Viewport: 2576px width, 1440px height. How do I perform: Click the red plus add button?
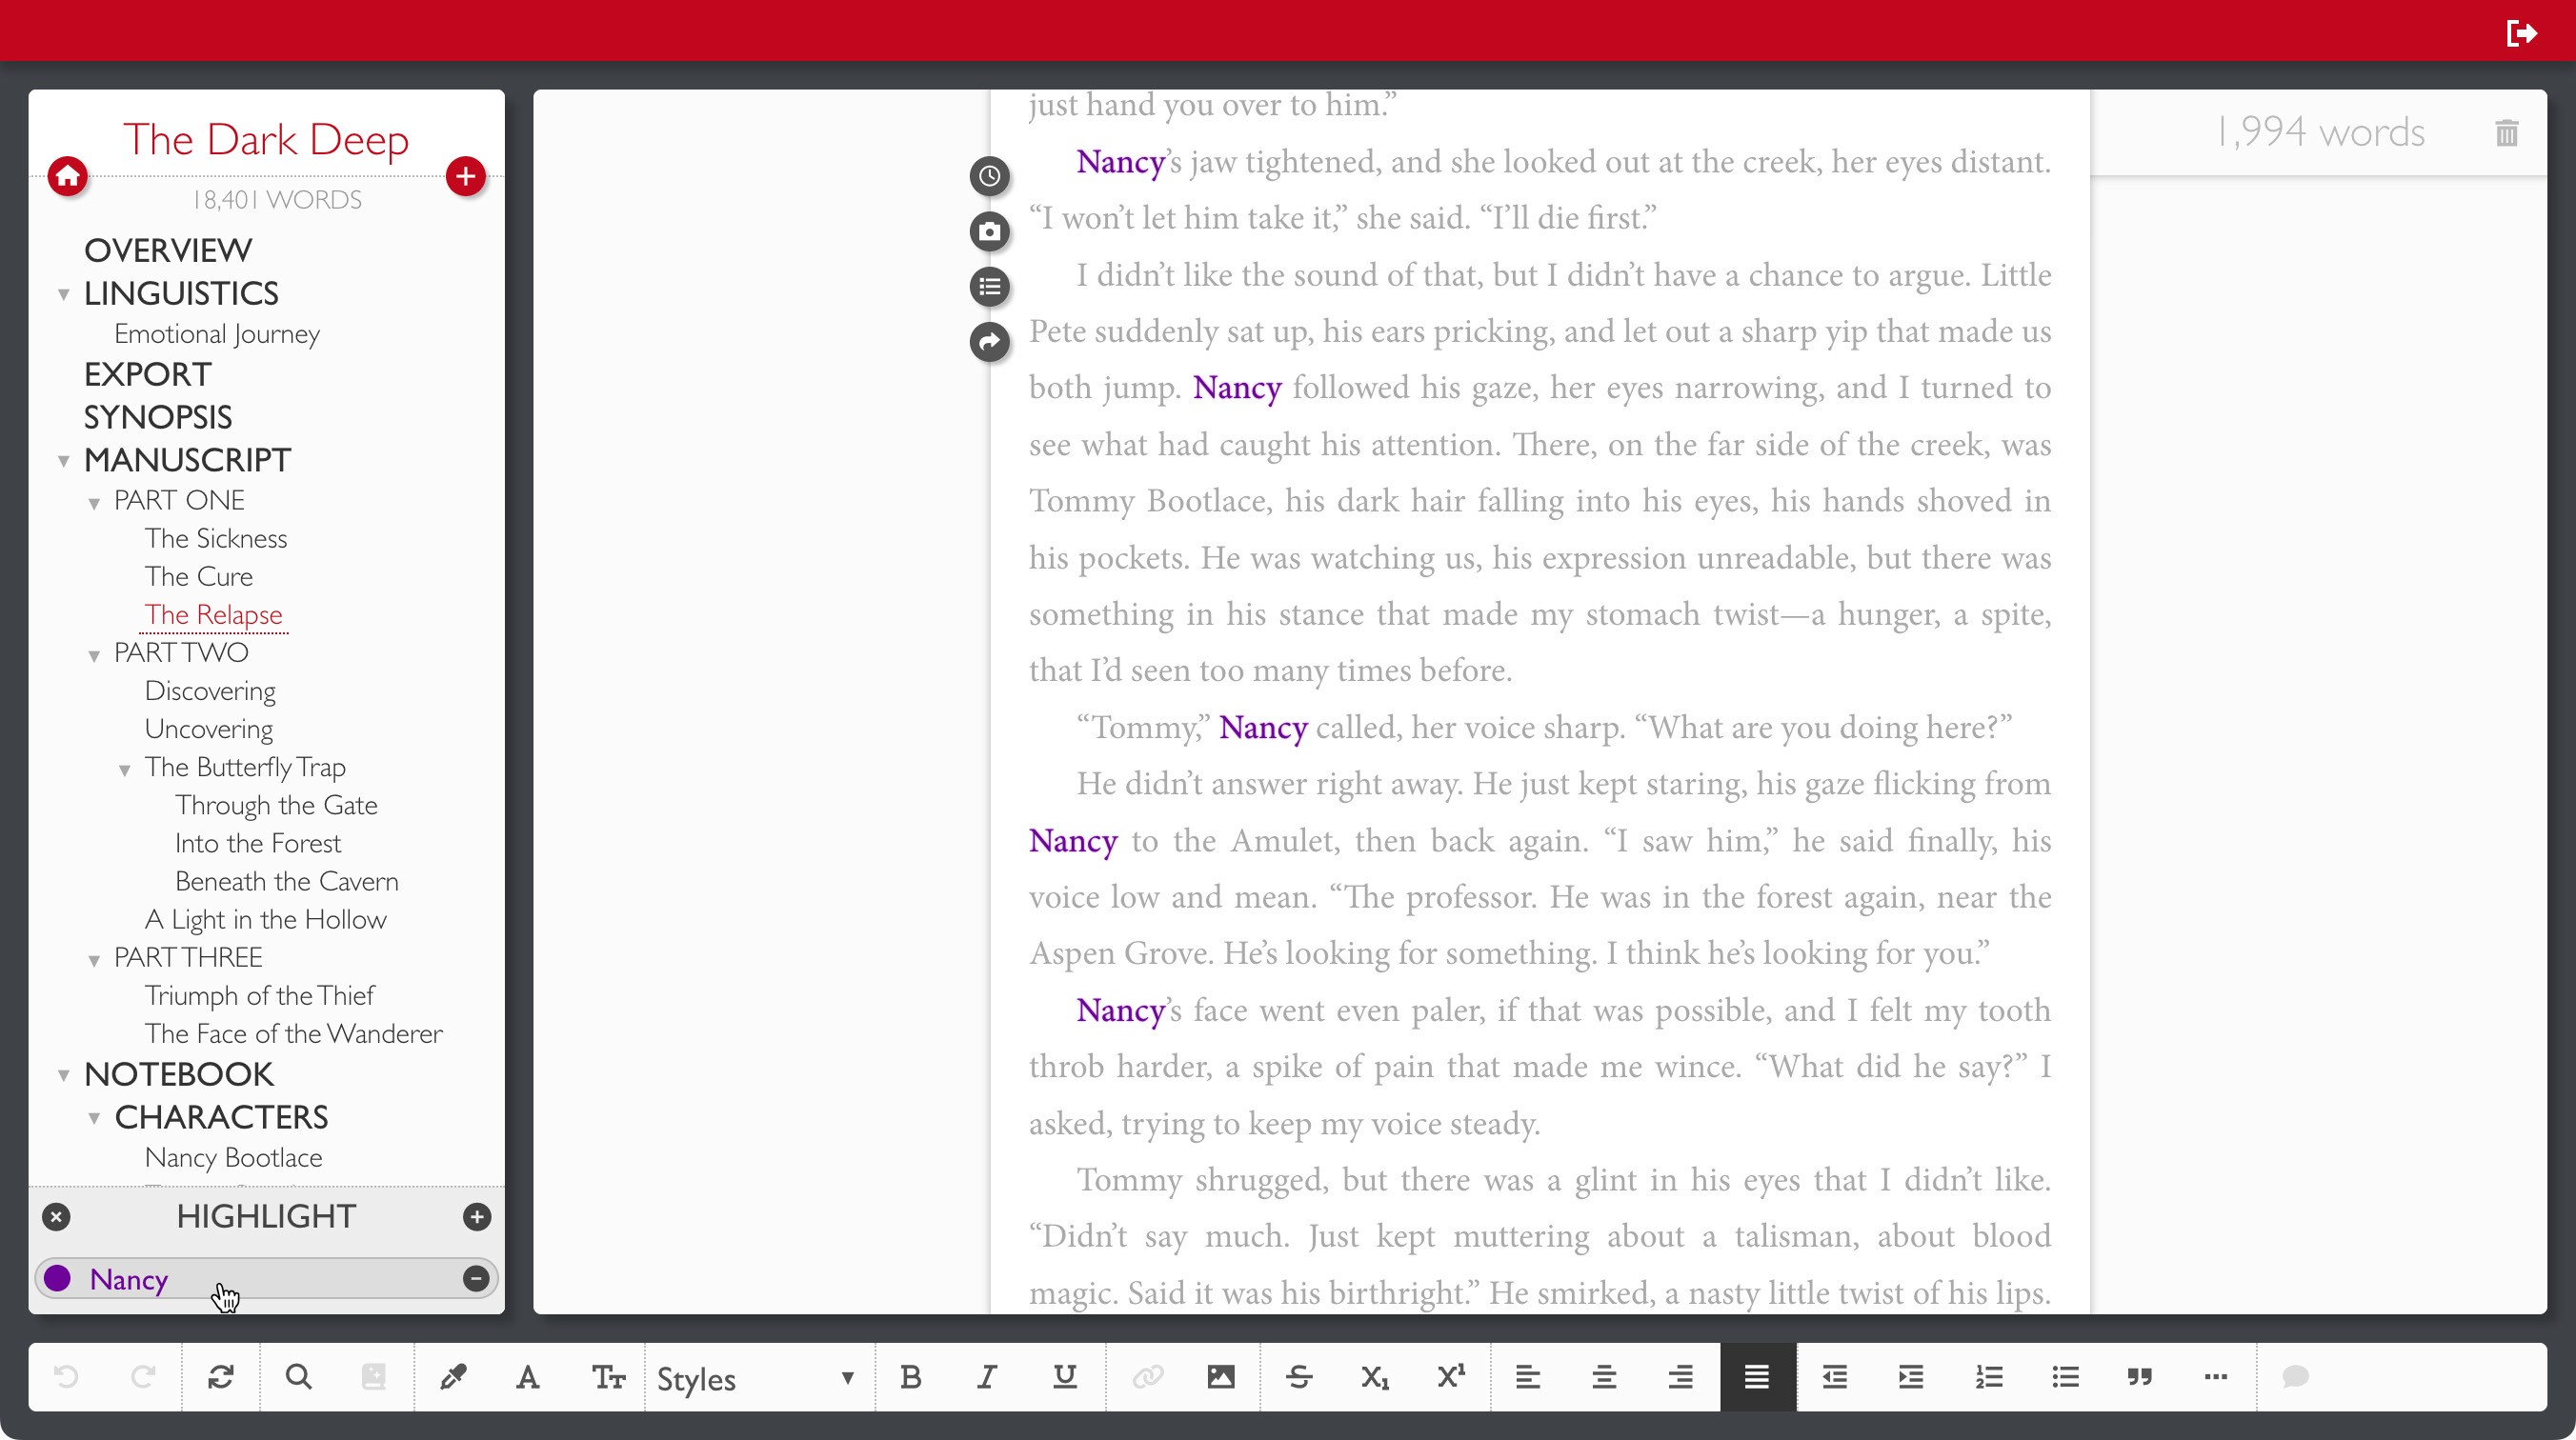(465, 177)
